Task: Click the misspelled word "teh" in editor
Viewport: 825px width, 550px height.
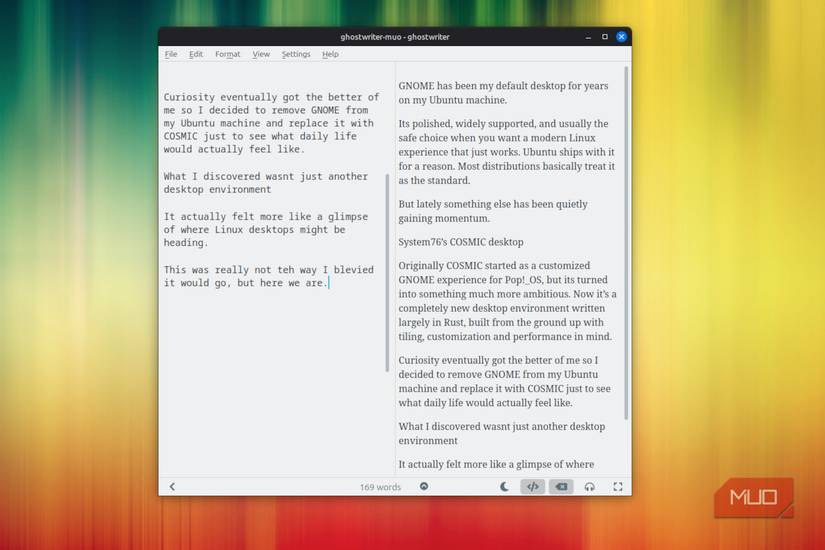Action: tap(286, 269)
